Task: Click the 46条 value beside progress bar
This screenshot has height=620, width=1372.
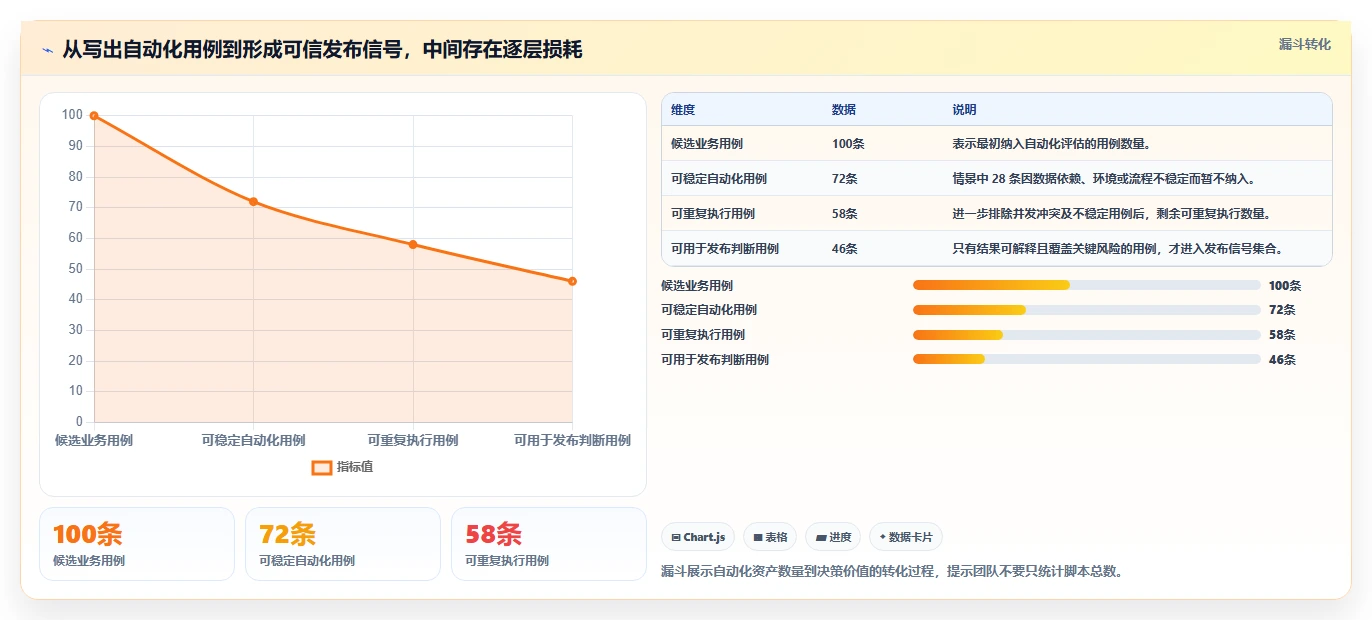Action: pos(1282,360)
